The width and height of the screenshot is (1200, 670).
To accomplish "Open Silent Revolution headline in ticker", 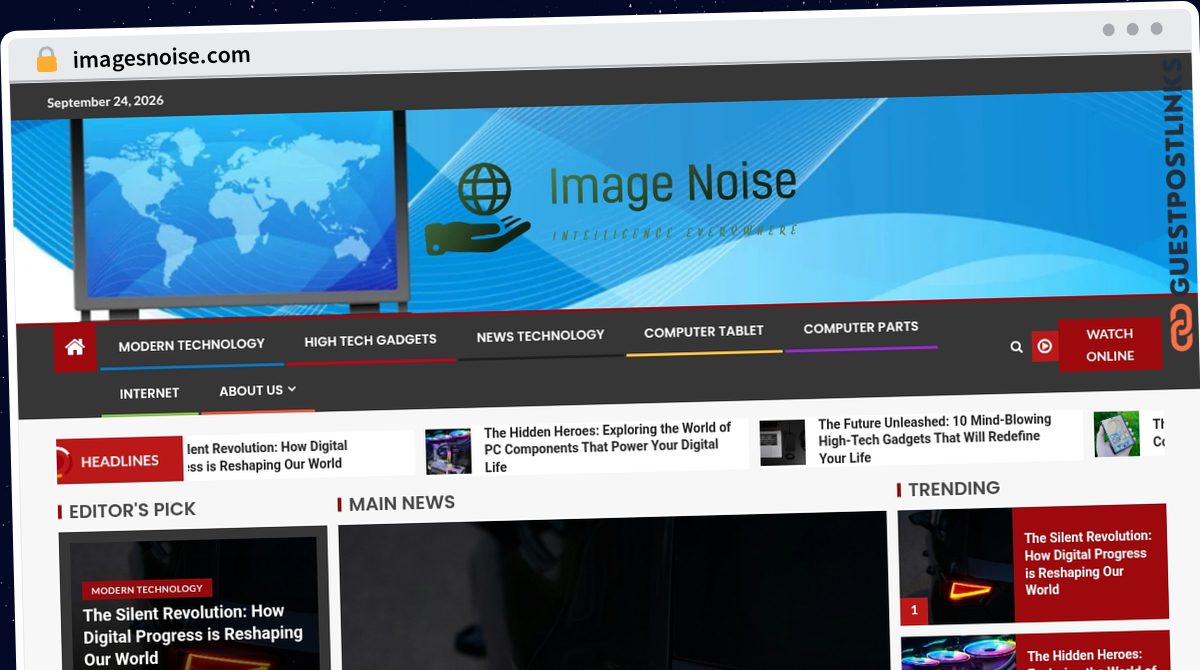I will click(x=266, y=455).
